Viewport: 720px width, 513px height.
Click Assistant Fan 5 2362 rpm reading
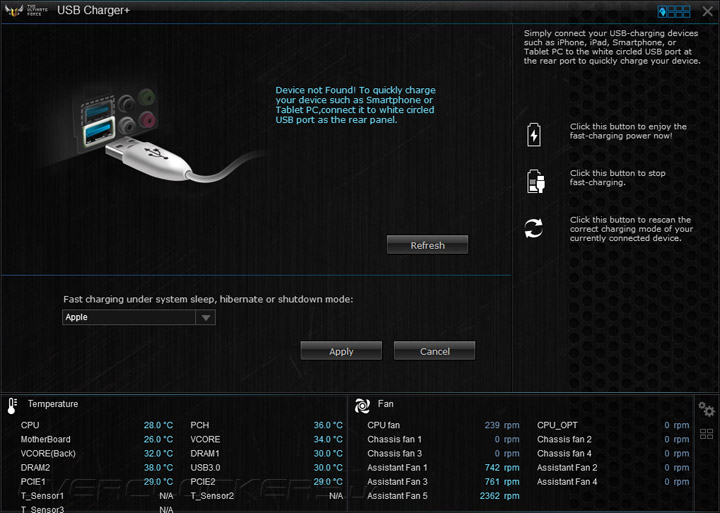pos(500,496)
